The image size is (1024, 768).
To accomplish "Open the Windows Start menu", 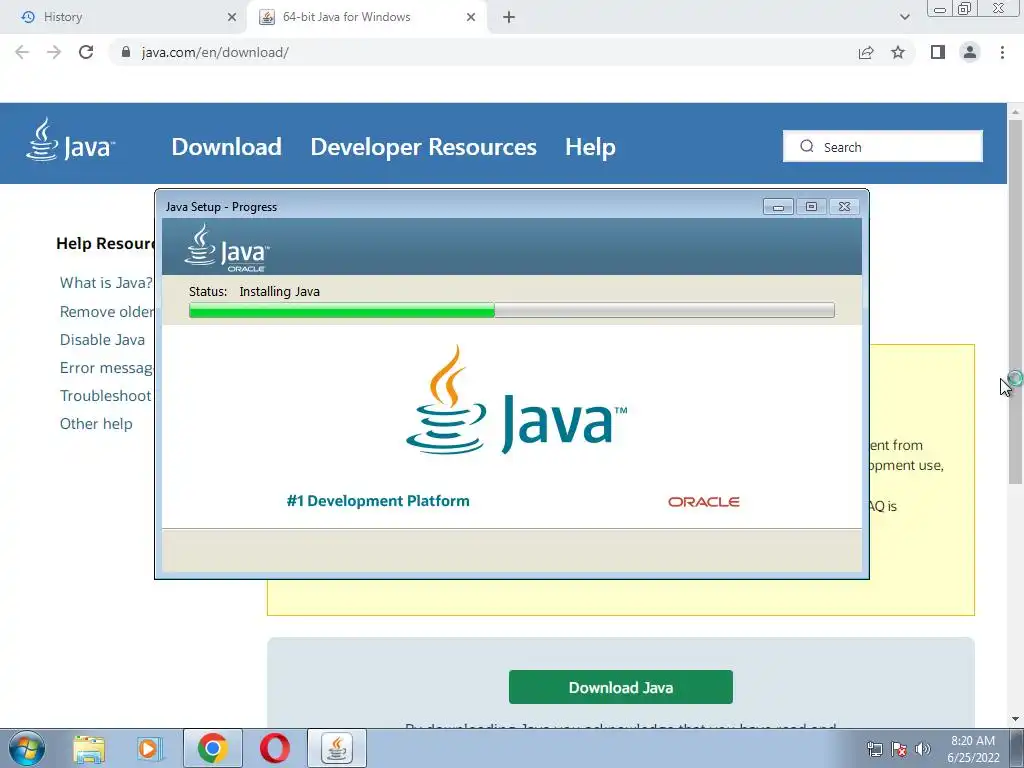I will coord(27,748).
